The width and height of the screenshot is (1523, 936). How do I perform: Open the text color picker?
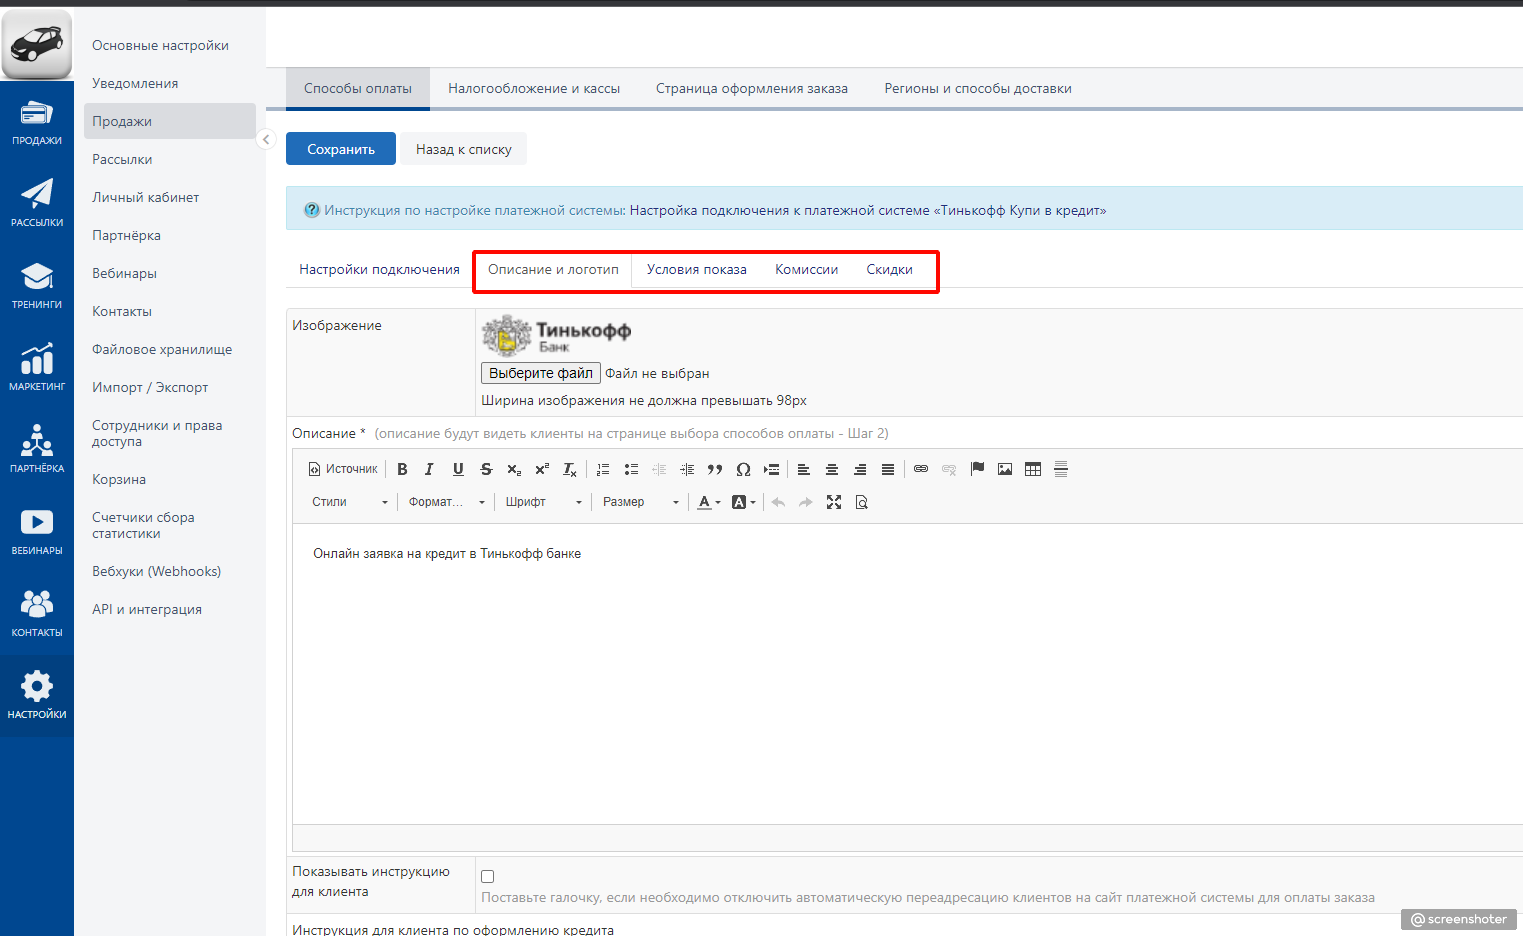(709, 502)
